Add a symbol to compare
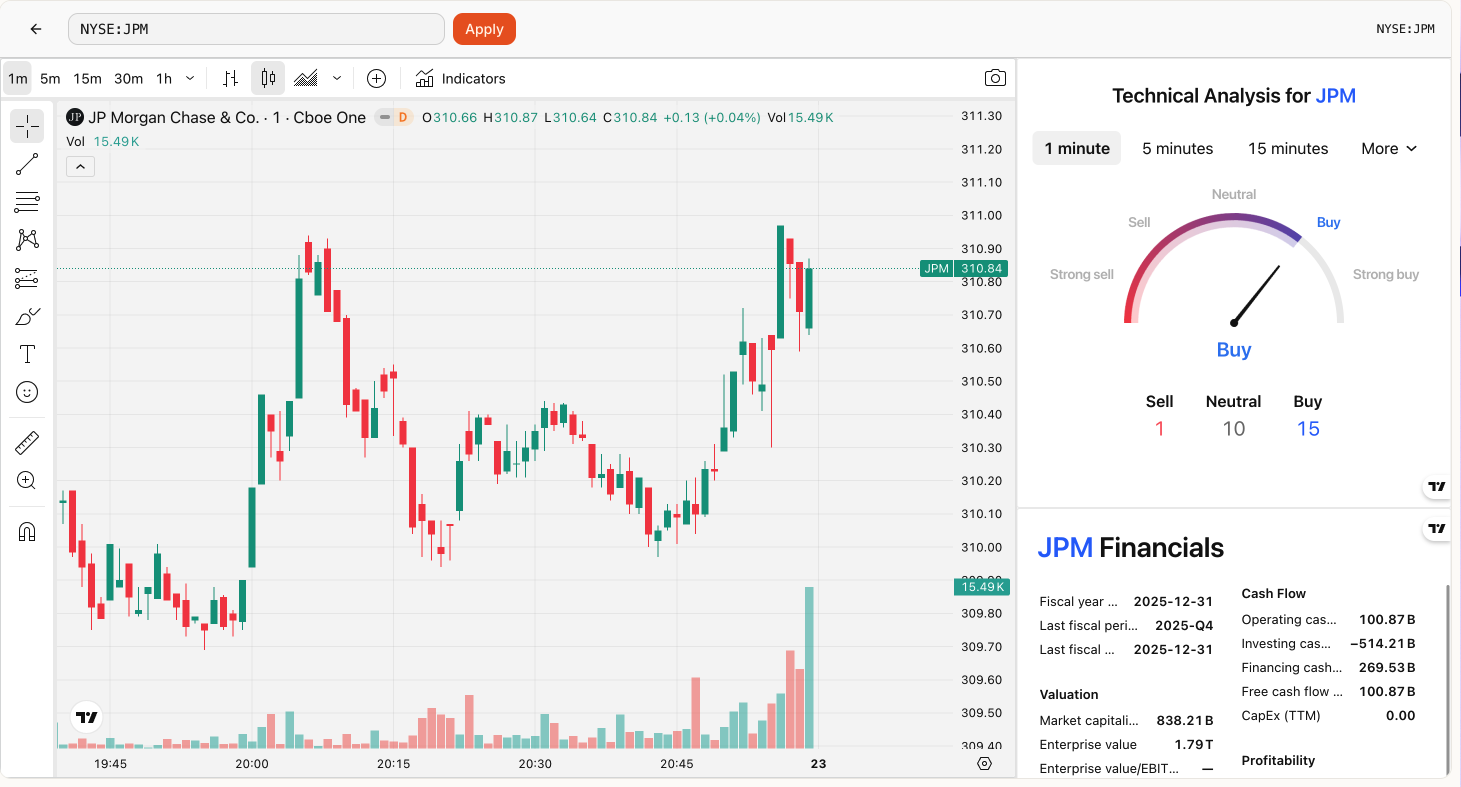The image size is (1461, 787). 376,78
